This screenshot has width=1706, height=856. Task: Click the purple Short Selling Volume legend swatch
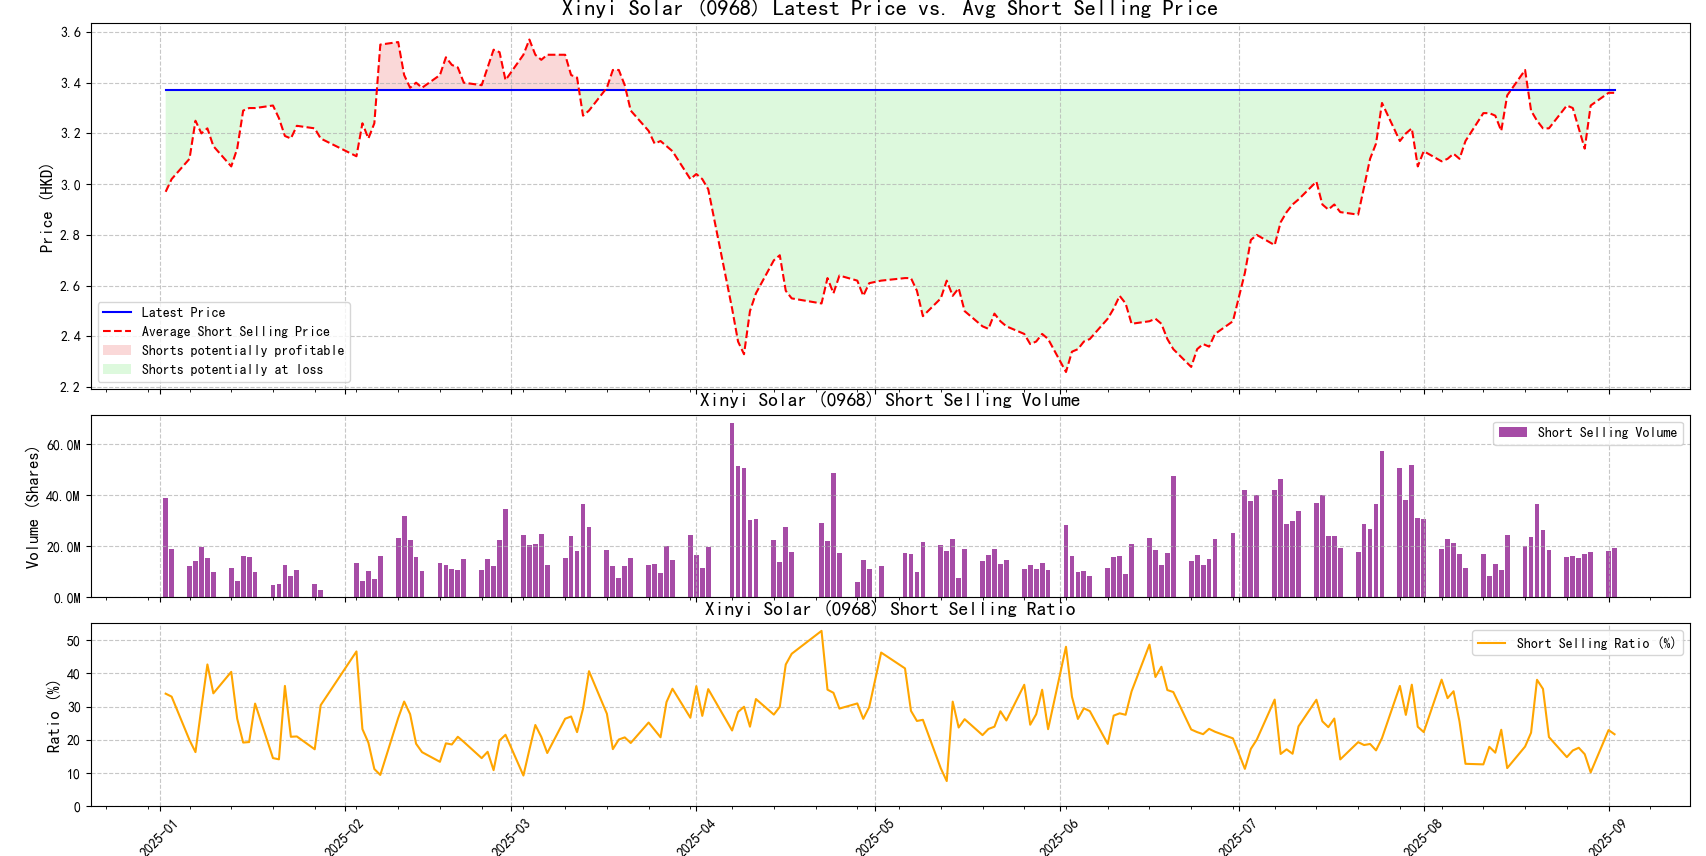point(1512,433)
